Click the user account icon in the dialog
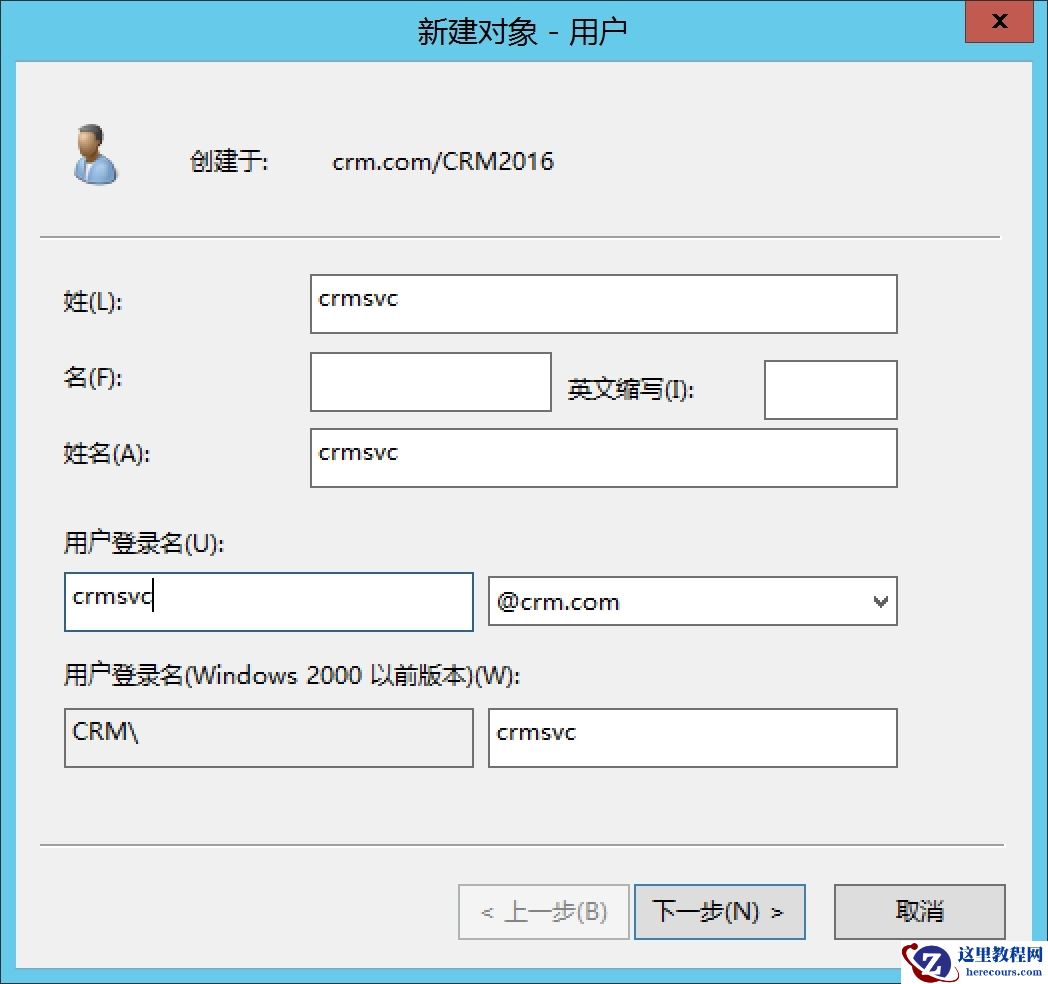Screen dimensions: 1048x984 pos(95,155)
